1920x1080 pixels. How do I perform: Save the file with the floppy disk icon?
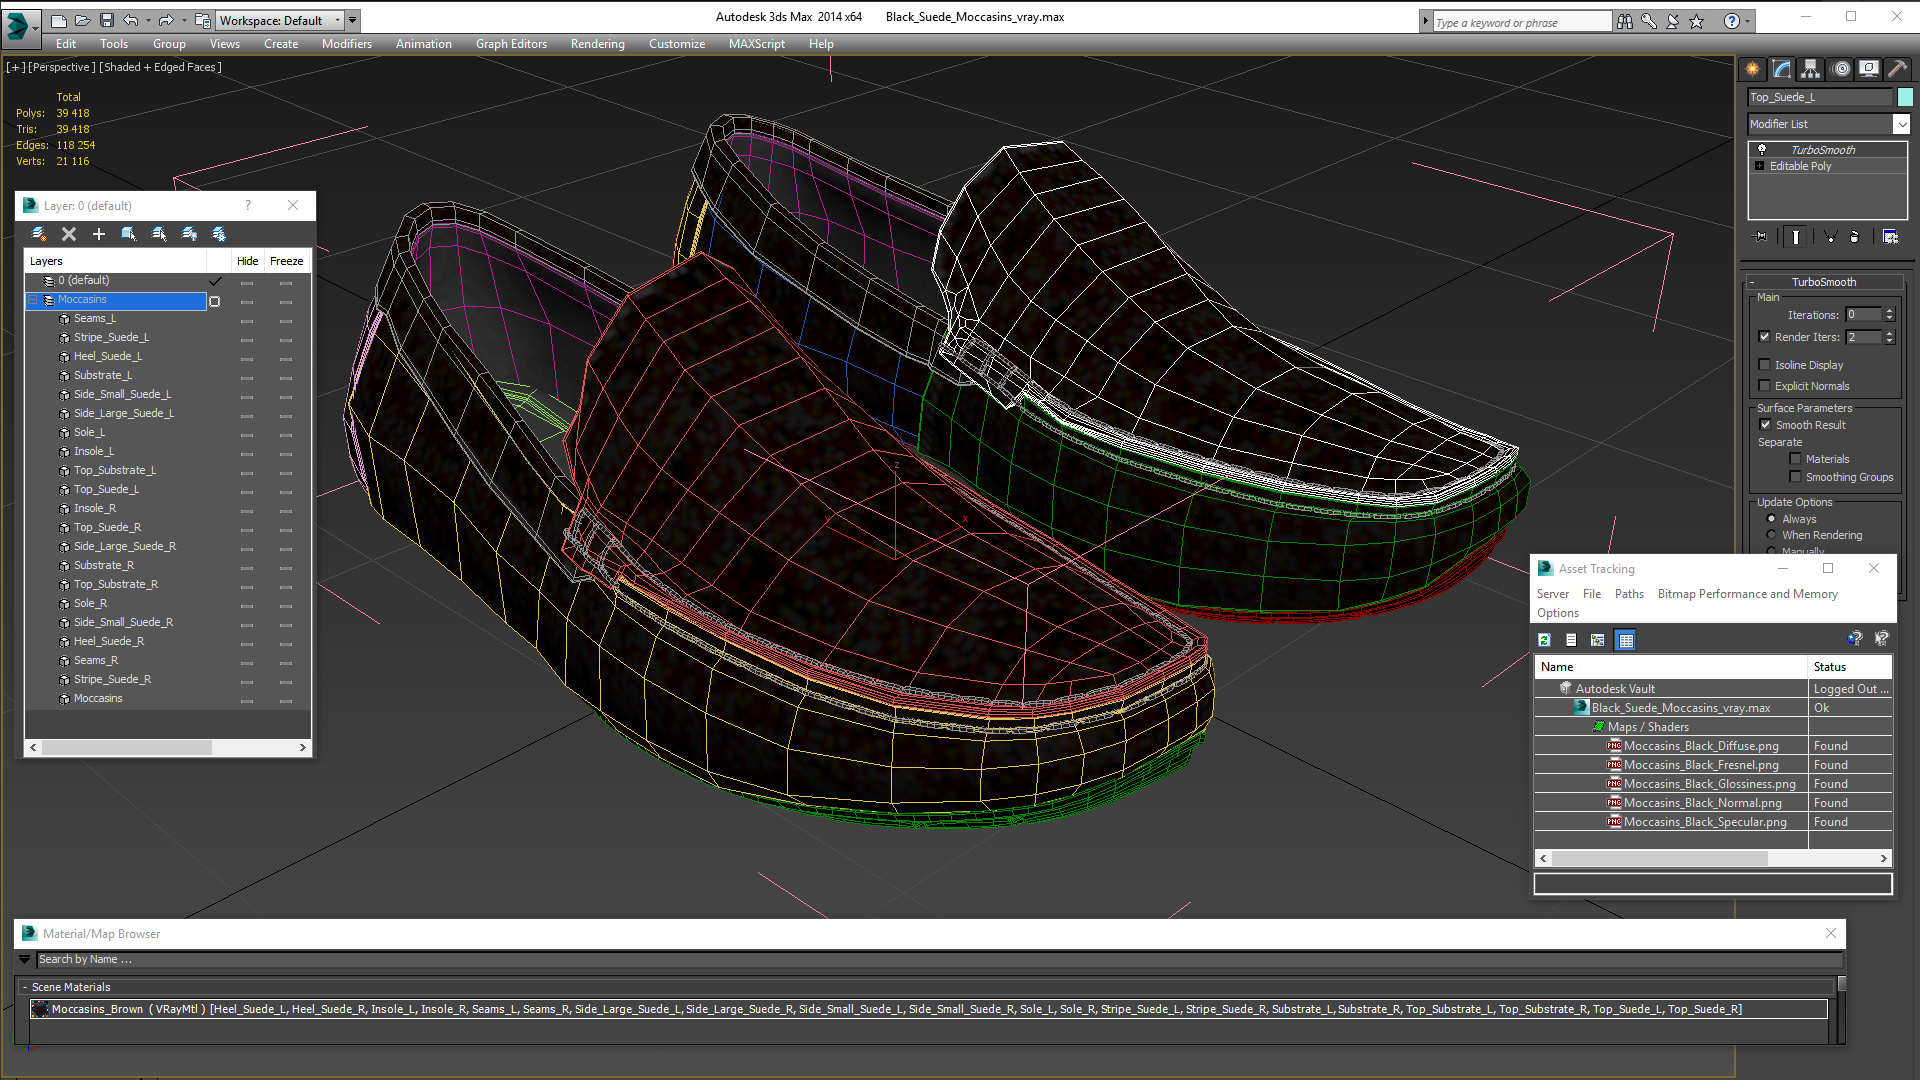click(106, 20)
